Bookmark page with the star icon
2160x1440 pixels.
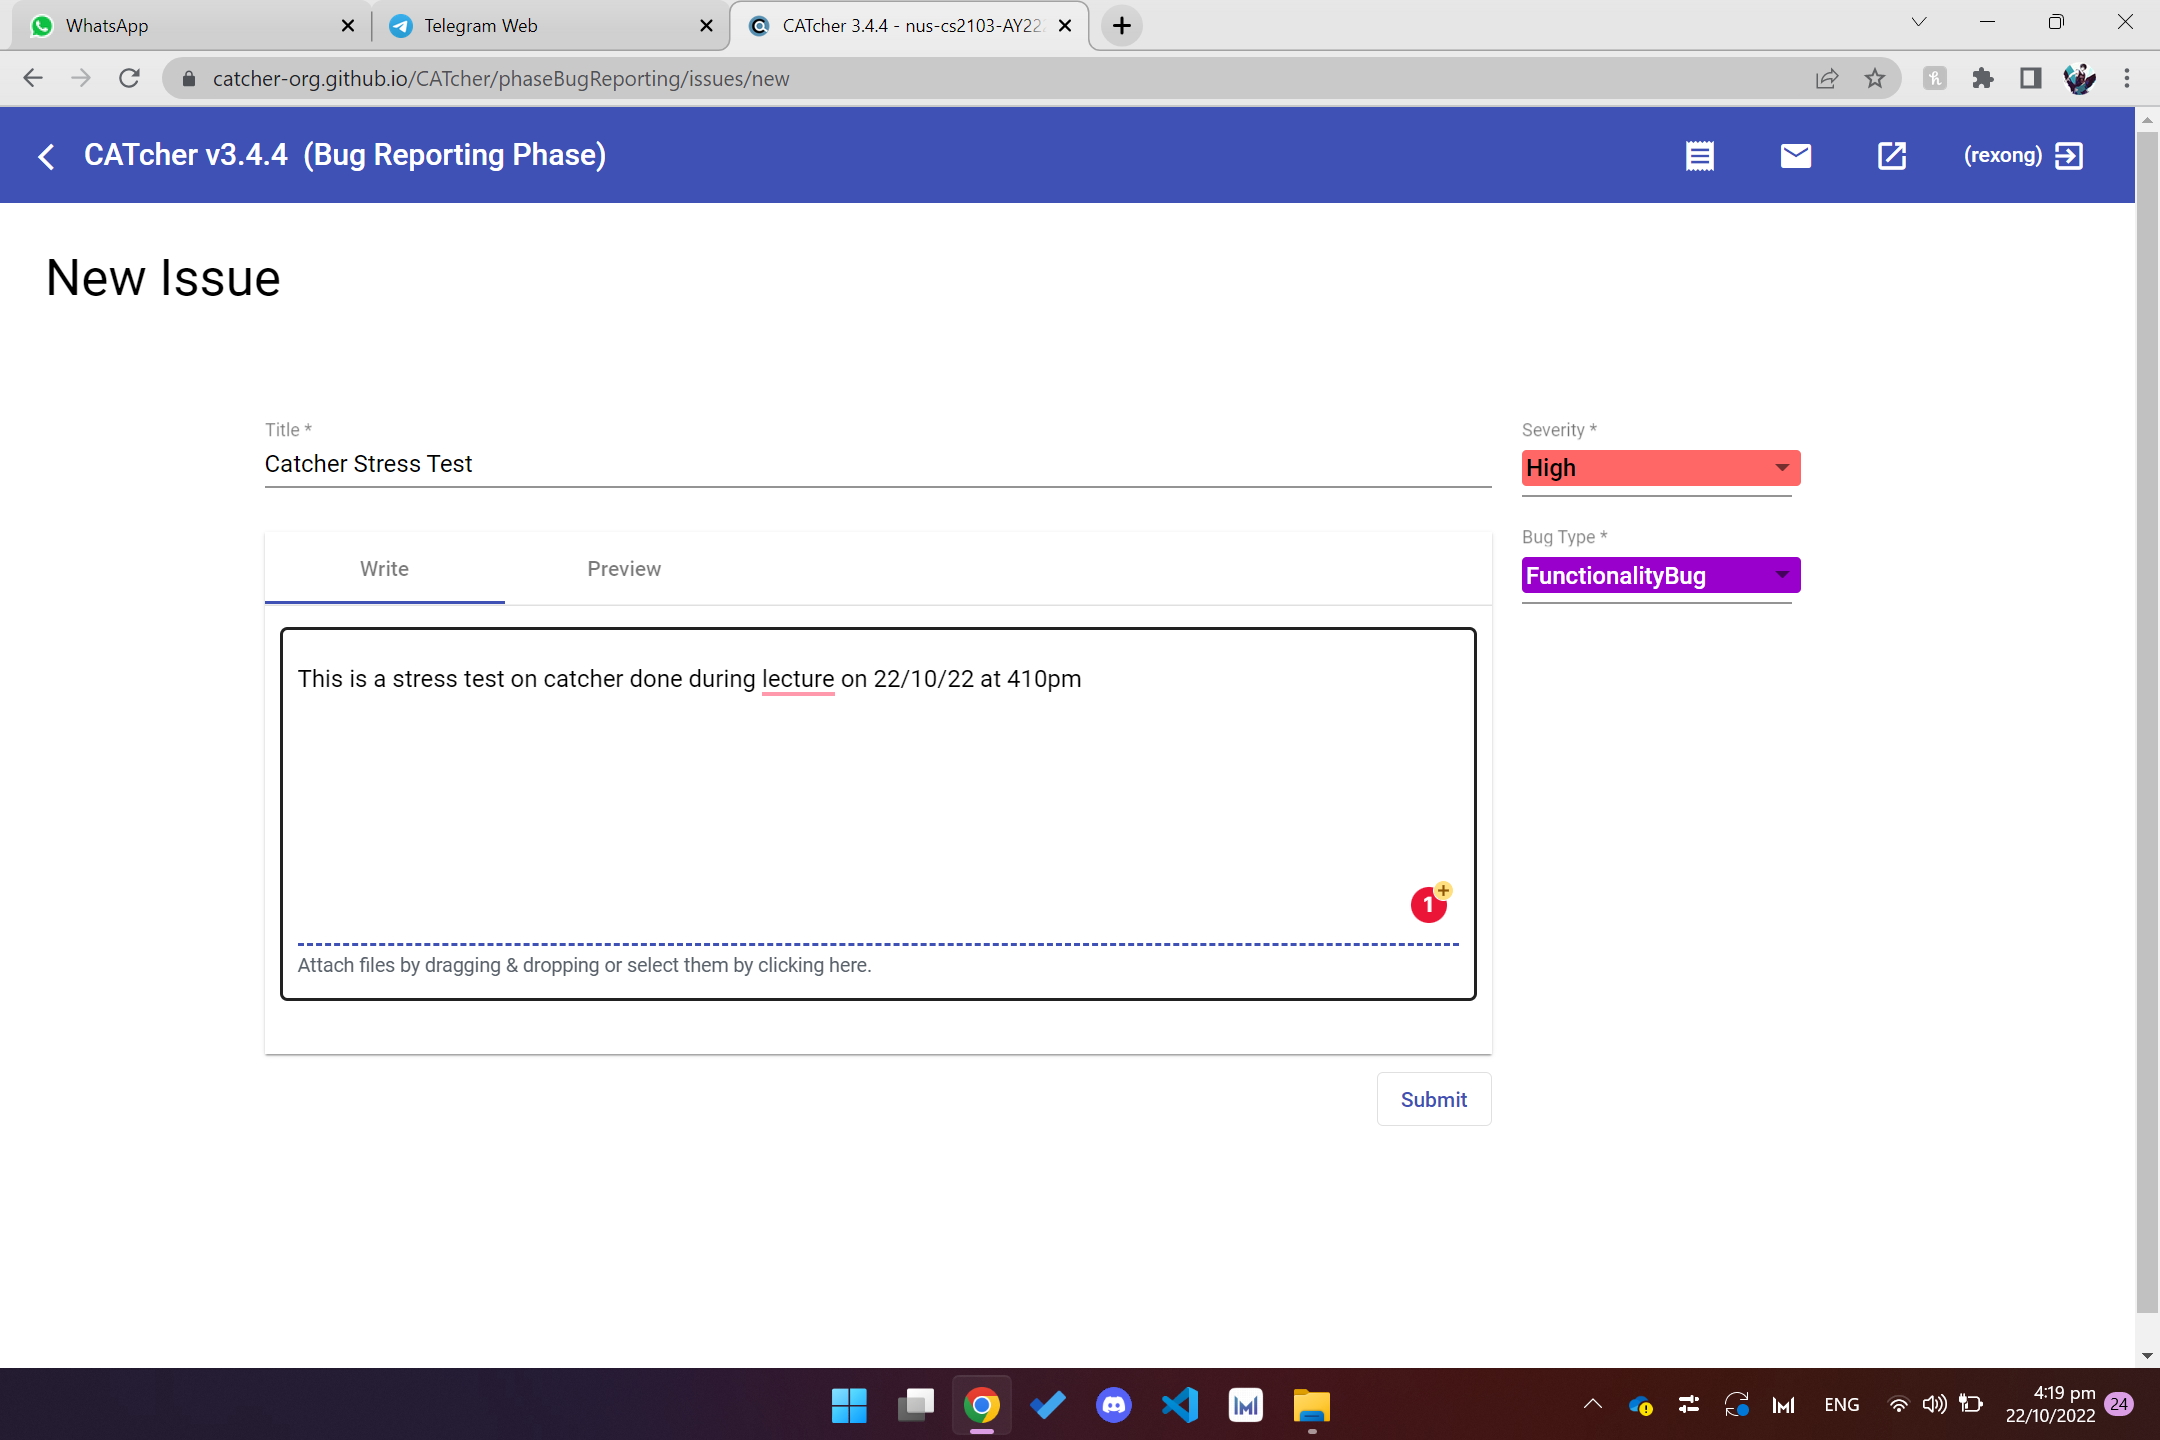1875,78
